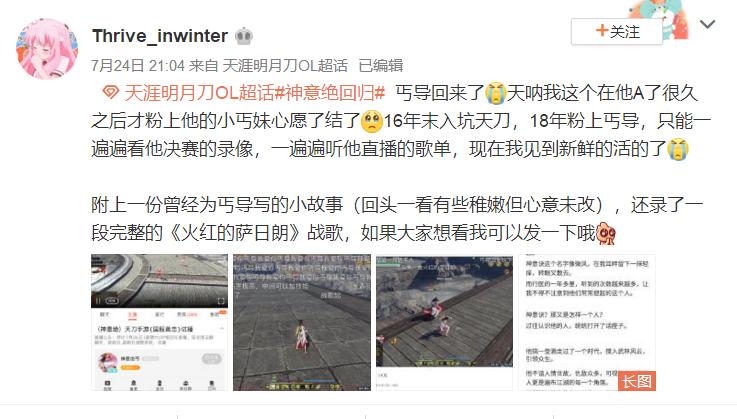
Task: Click the fullscreen icon in first thumbnail
Action: (x=221, y=300)
